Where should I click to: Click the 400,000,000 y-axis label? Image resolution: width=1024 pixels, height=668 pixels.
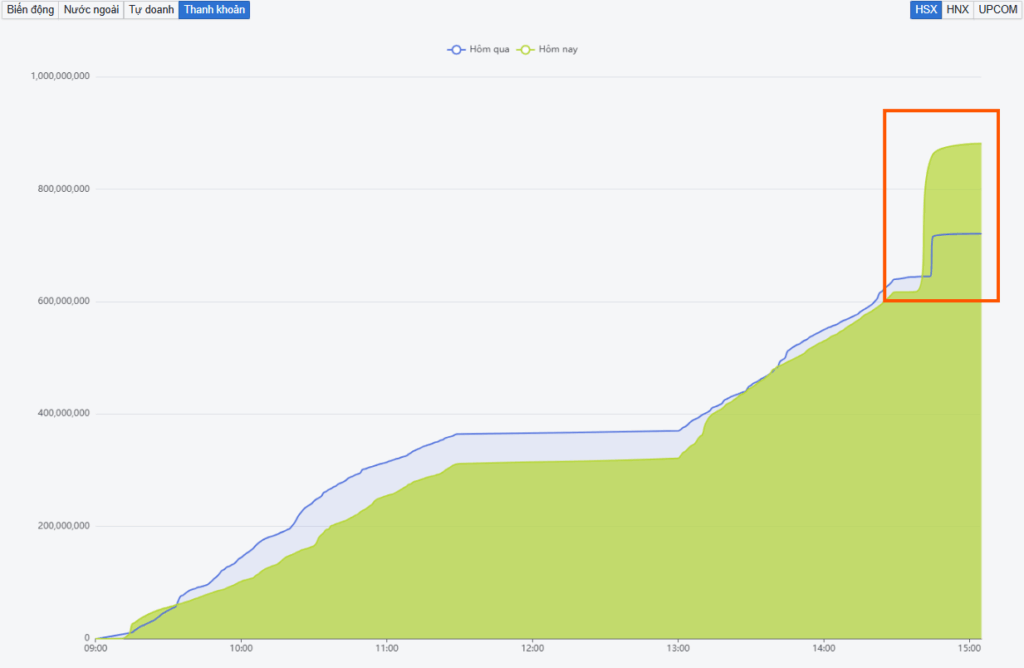pyautogui.click(x=63, y=413)
